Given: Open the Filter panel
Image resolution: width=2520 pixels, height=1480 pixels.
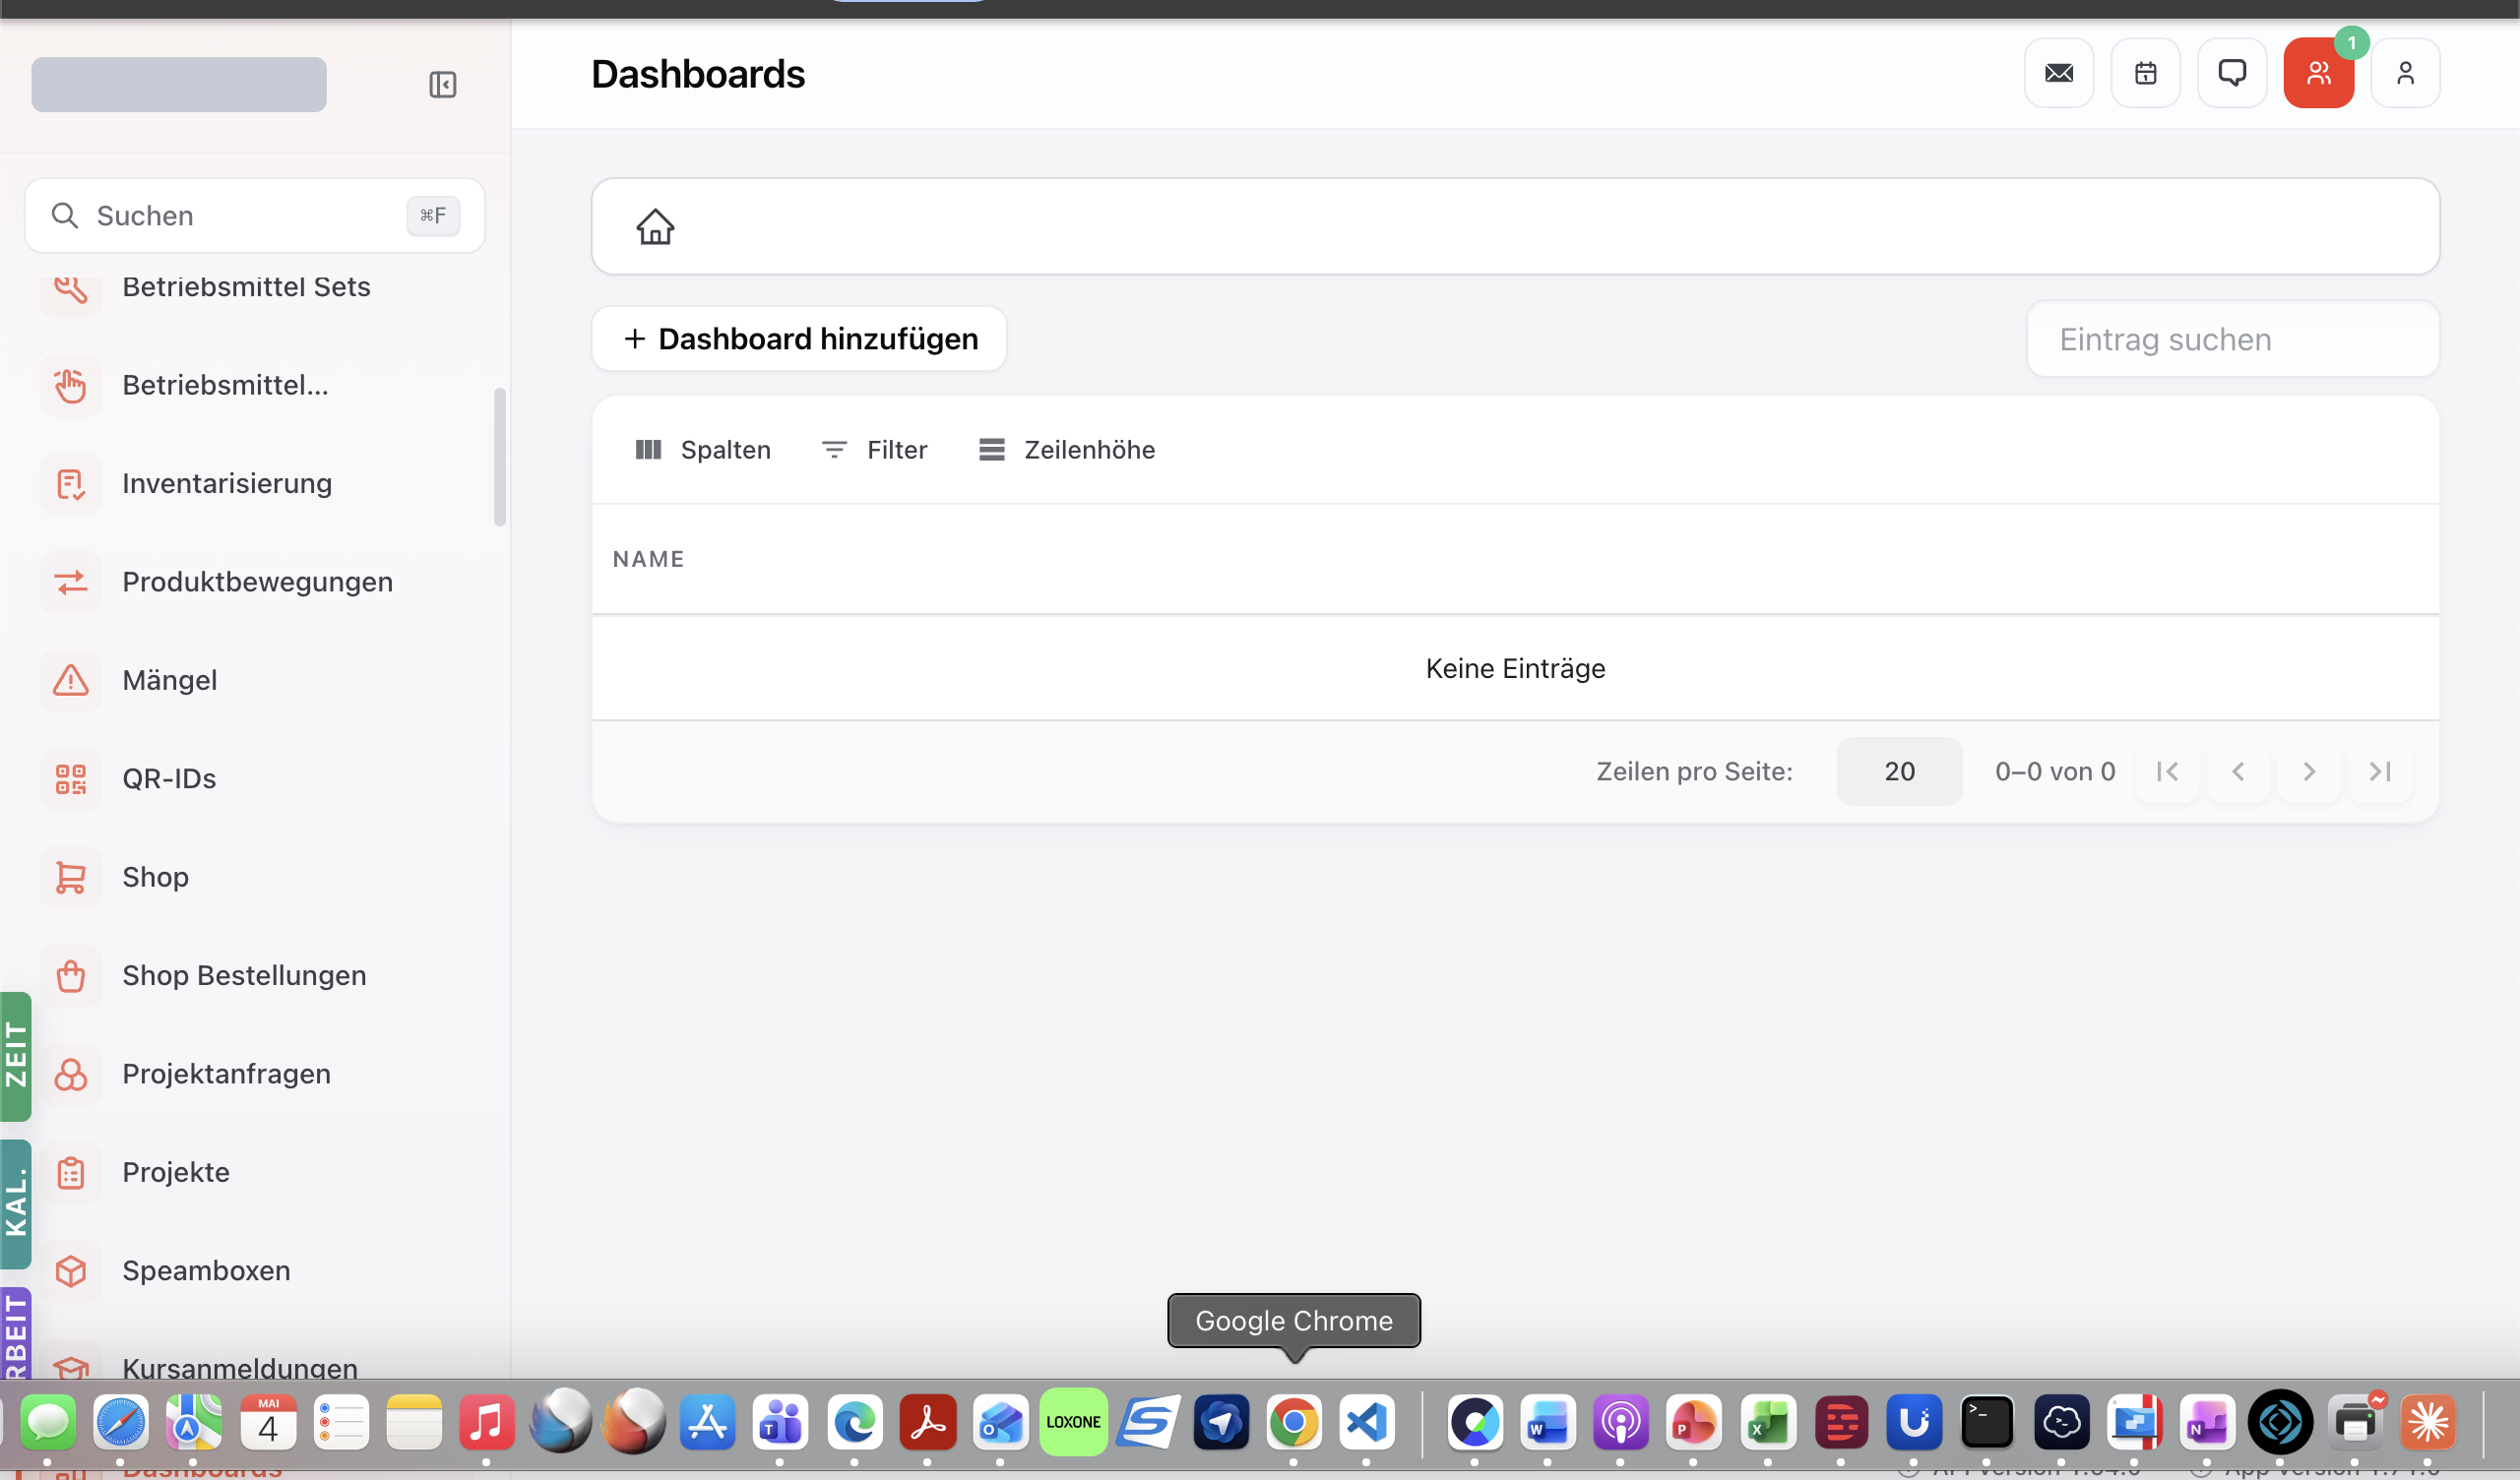Looking at the screenshot, I should point(874,450).
